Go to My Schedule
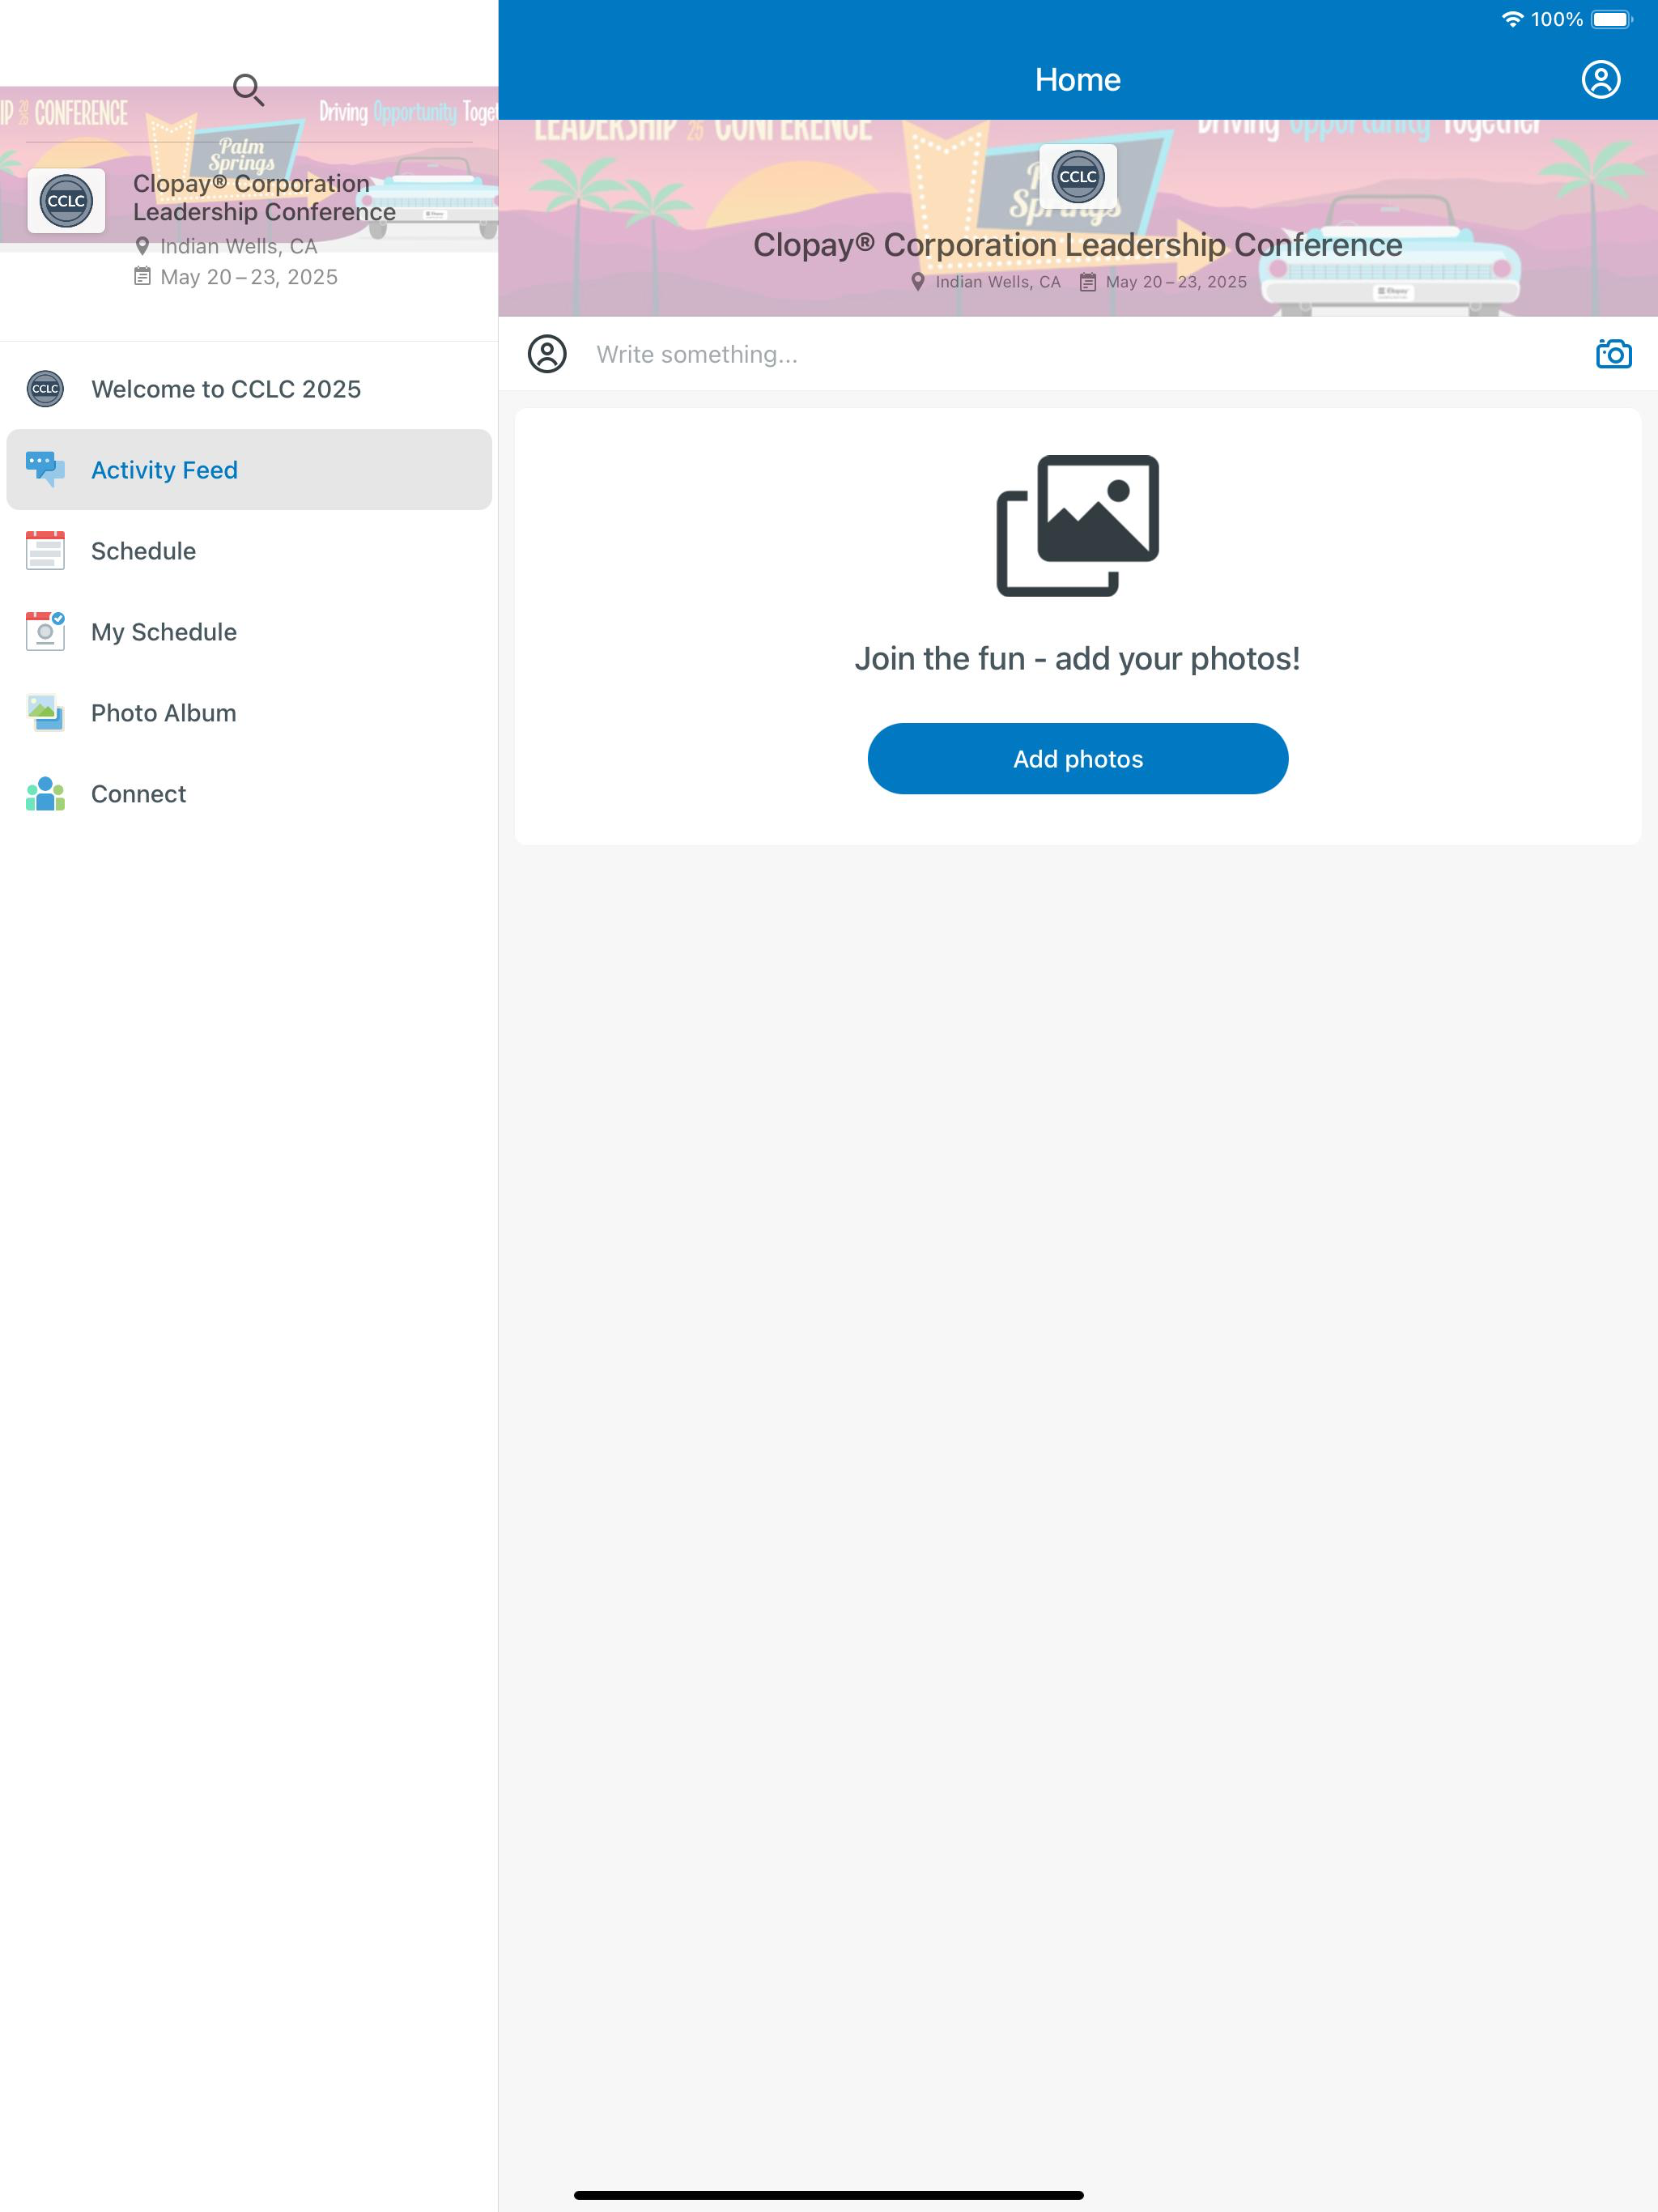 click(x=249, y=632)
